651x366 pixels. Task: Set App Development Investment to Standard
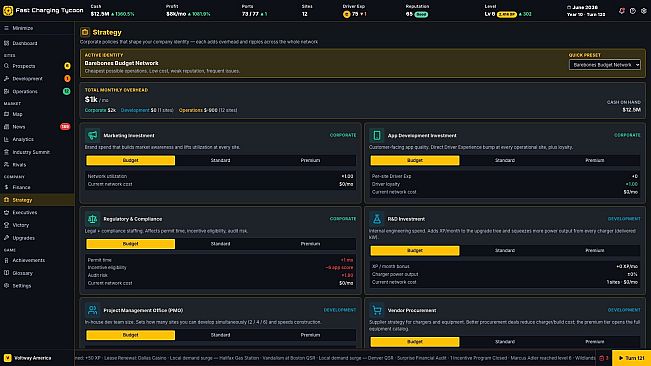point(504,160)
